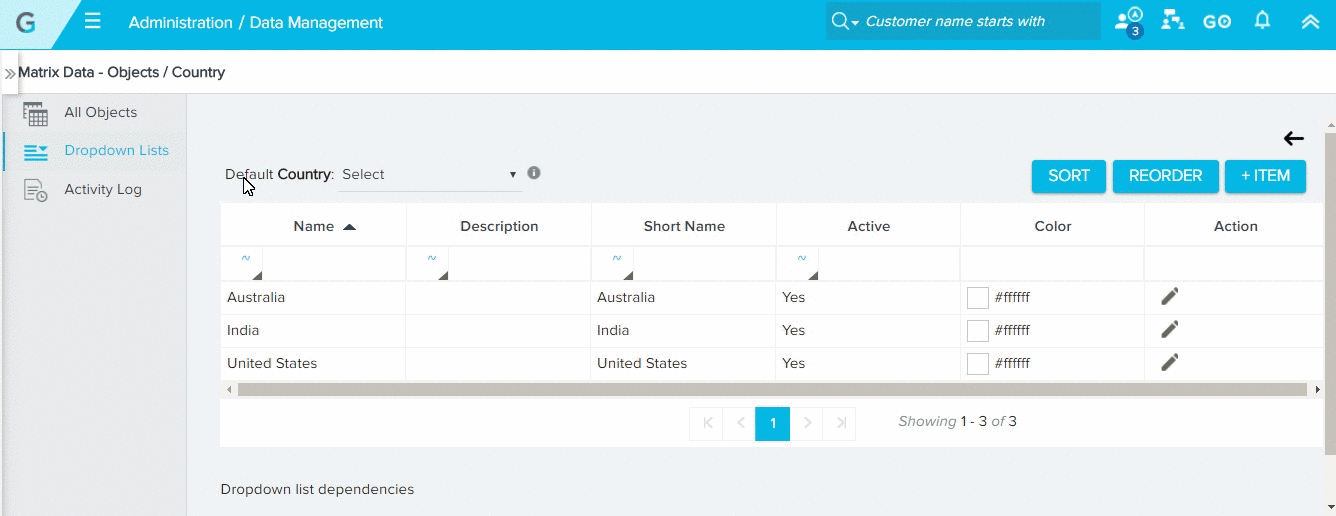This screenshot has width=1336, height=516.
Task: Click horizontal scrollbar left arrow
Action: (229, 389)
